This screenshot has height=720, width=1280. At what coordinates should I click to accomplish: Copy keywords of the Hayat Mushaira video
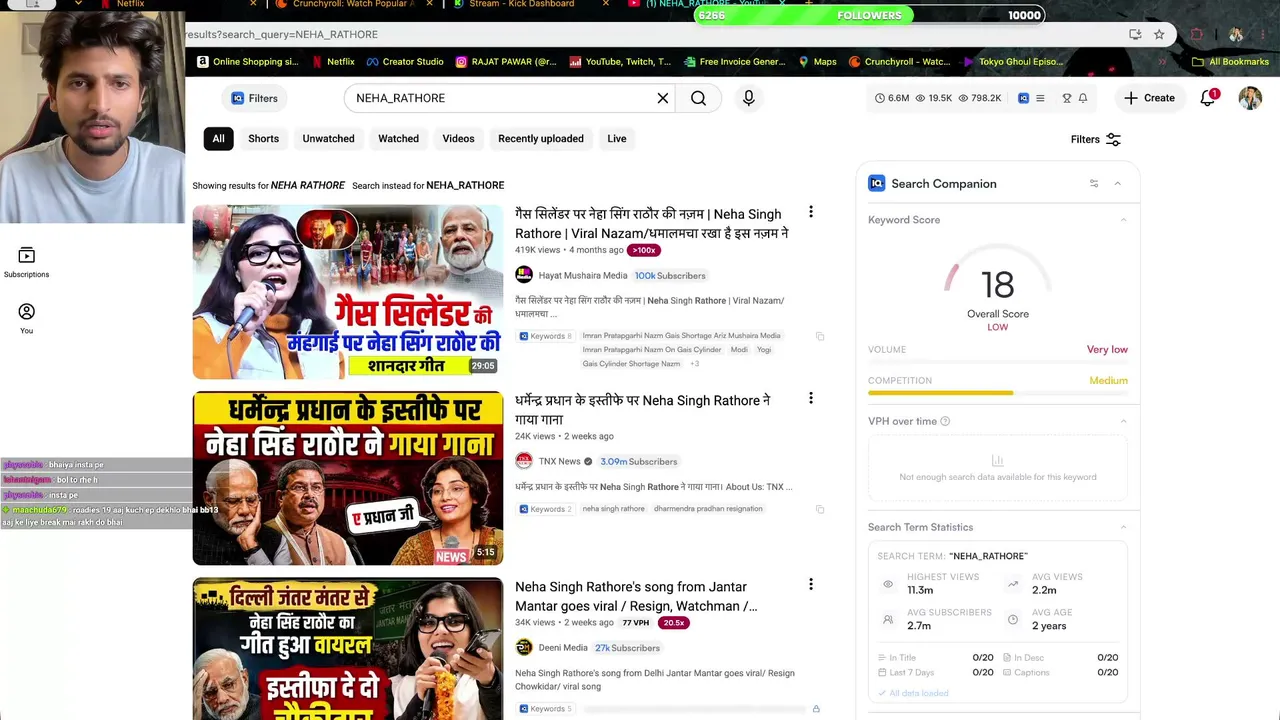[x=820, y=336]
